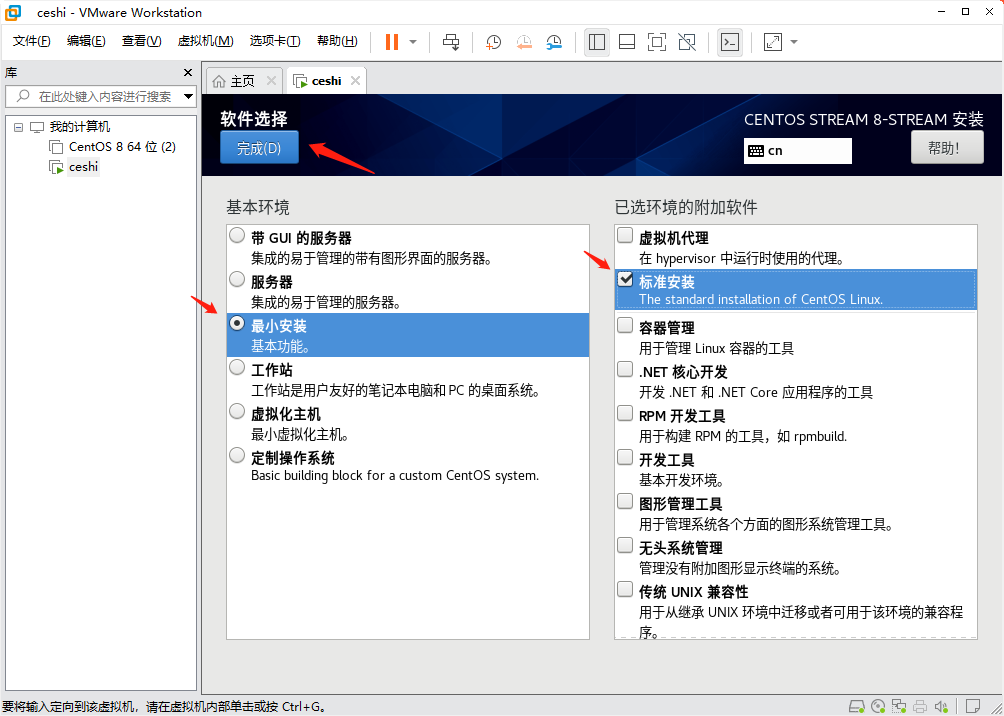The width and height of the screenshot is (1004, 716).
Task: Check the 开发工具 checkbox
Action: pyautogui.click(x=625, y=457)
